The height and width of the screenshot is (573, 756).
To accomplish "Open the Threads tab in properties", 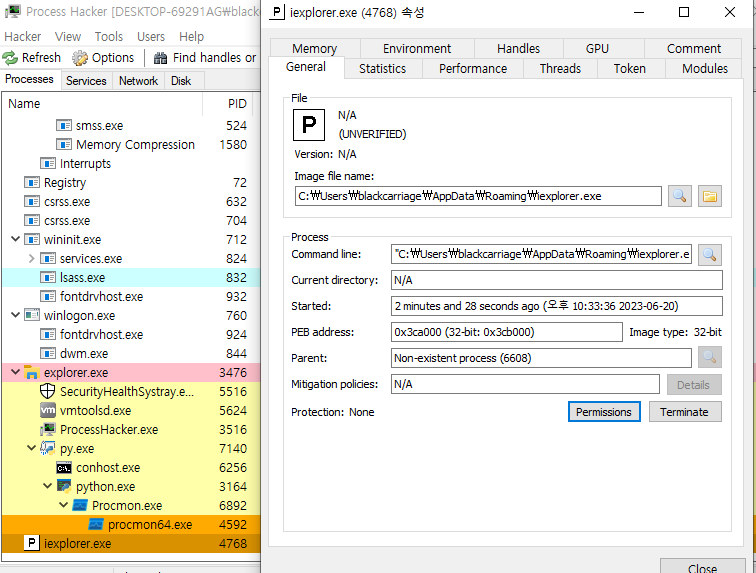I will (x=560, y=68).
